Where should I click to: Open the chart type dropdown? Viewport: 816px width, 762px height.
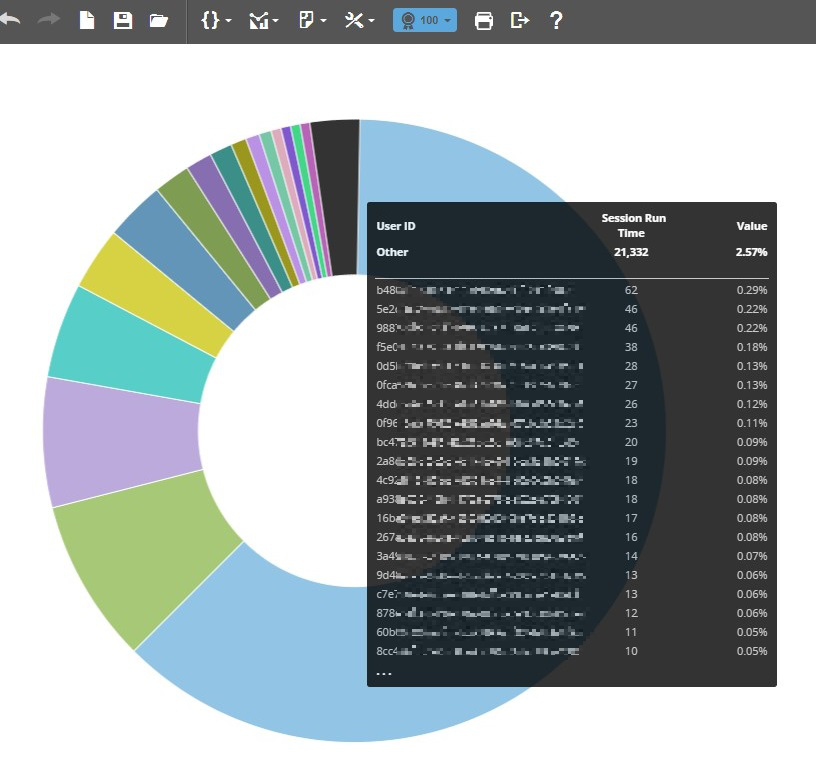point(263,21)
